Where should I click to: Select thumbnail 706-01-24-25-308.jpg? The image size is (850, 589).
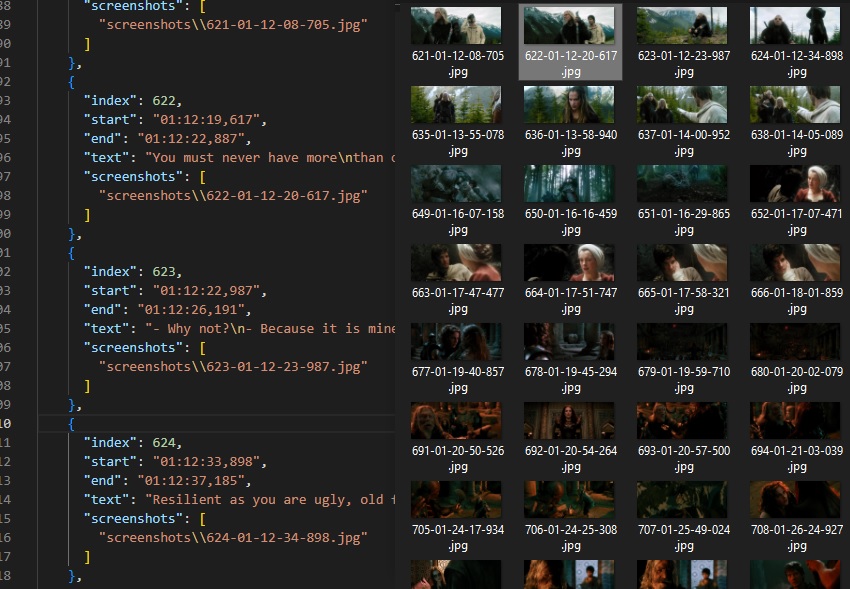(569, 500)
